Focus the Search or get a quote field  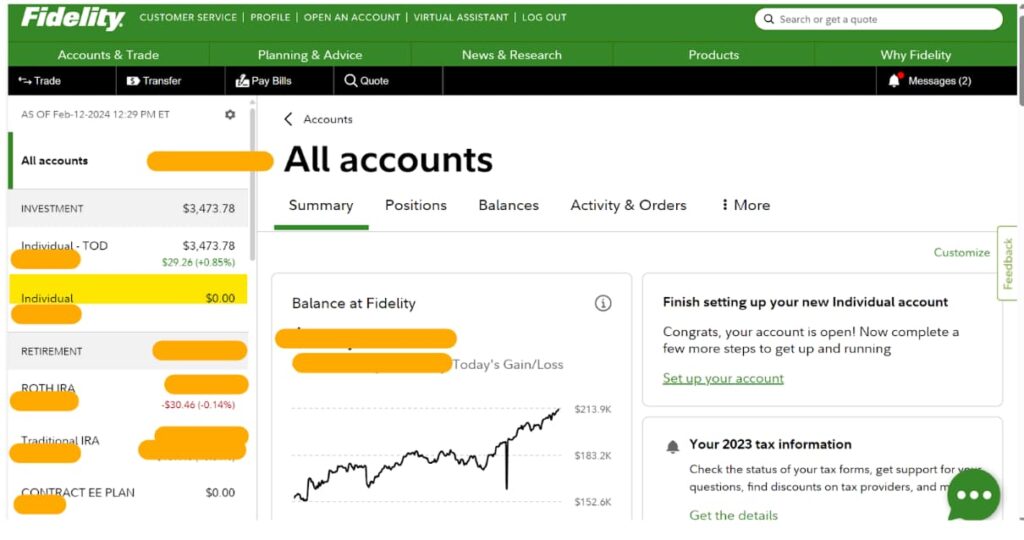[x=878, y=19]
